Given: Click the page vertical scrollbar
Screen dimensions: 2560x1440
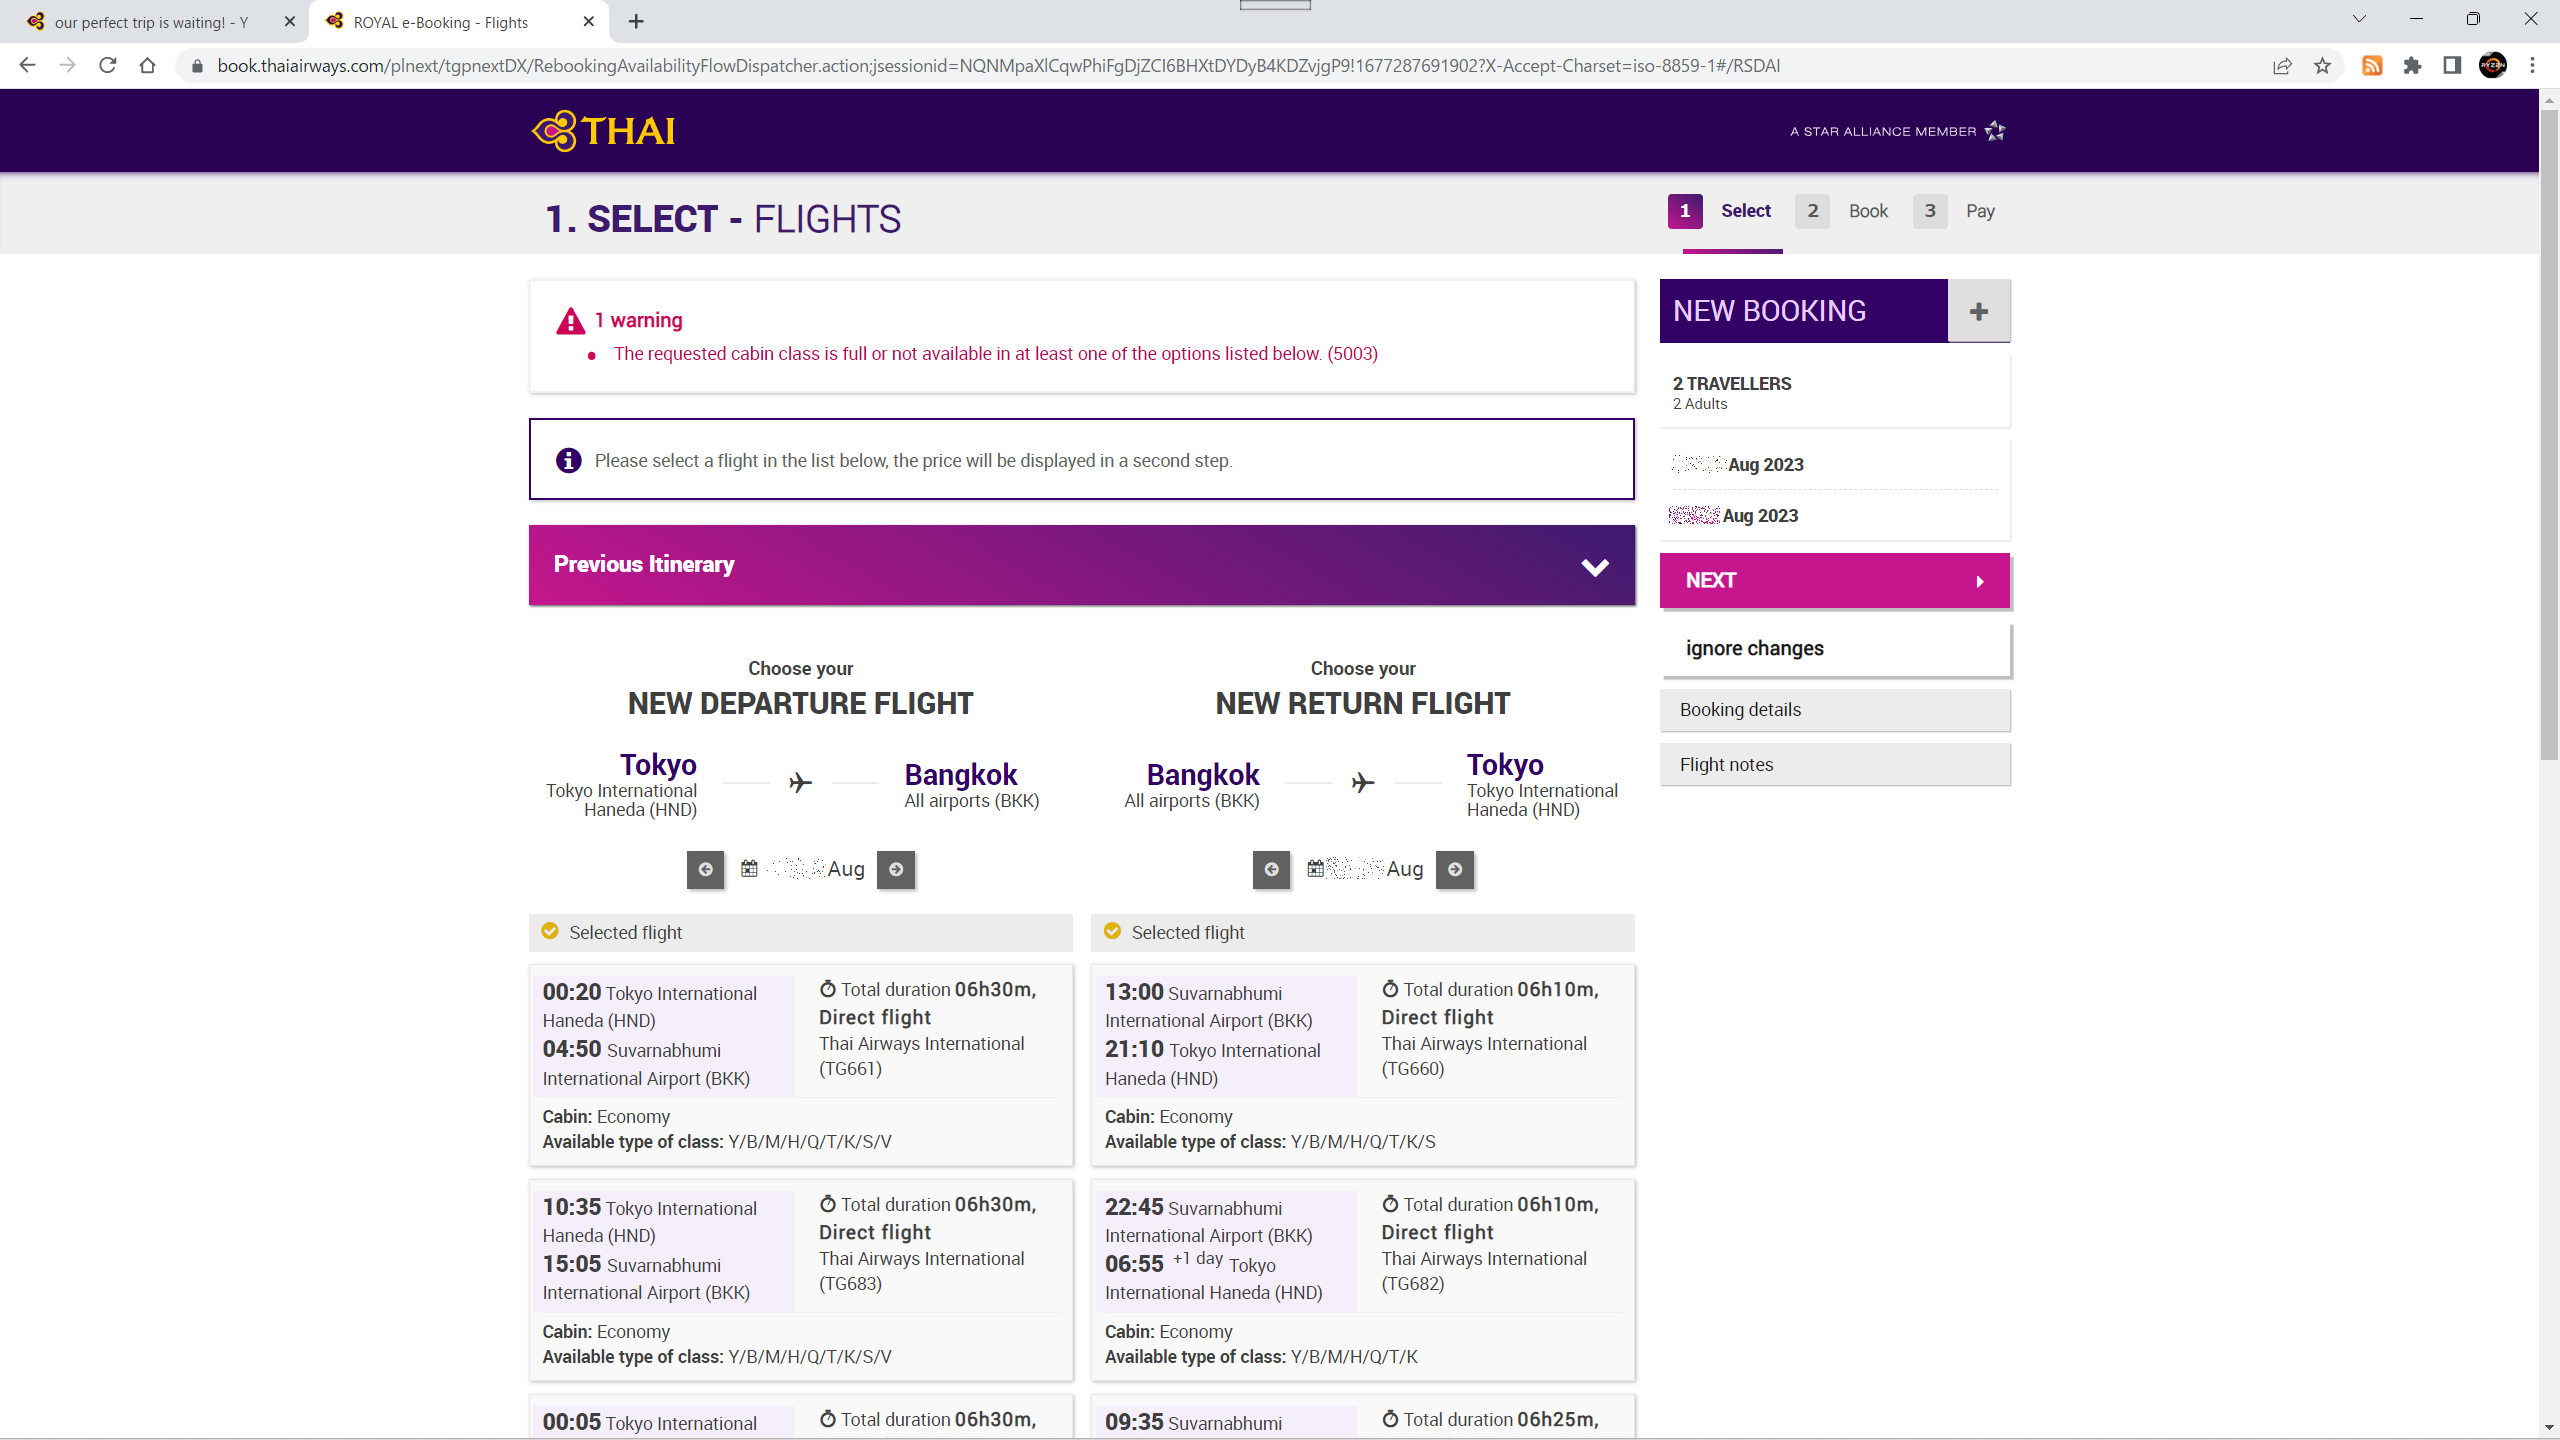Looking at the screenshot, I should point(2549,435).
